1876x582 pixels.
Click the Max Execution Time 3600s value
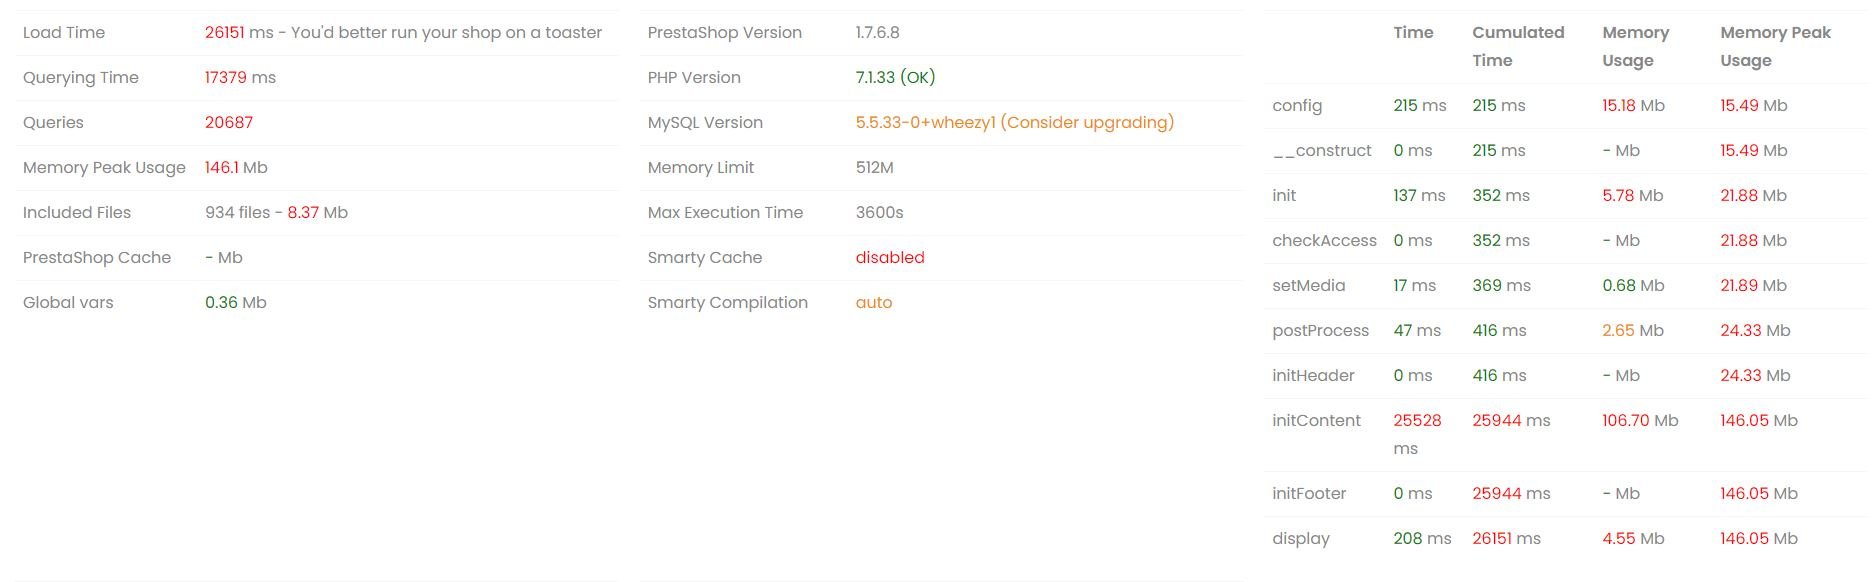coord(880,212)
